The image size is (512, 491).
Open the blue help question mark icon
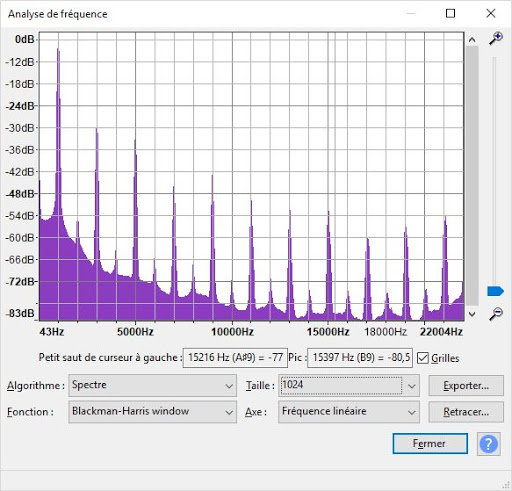click(488, 444)
